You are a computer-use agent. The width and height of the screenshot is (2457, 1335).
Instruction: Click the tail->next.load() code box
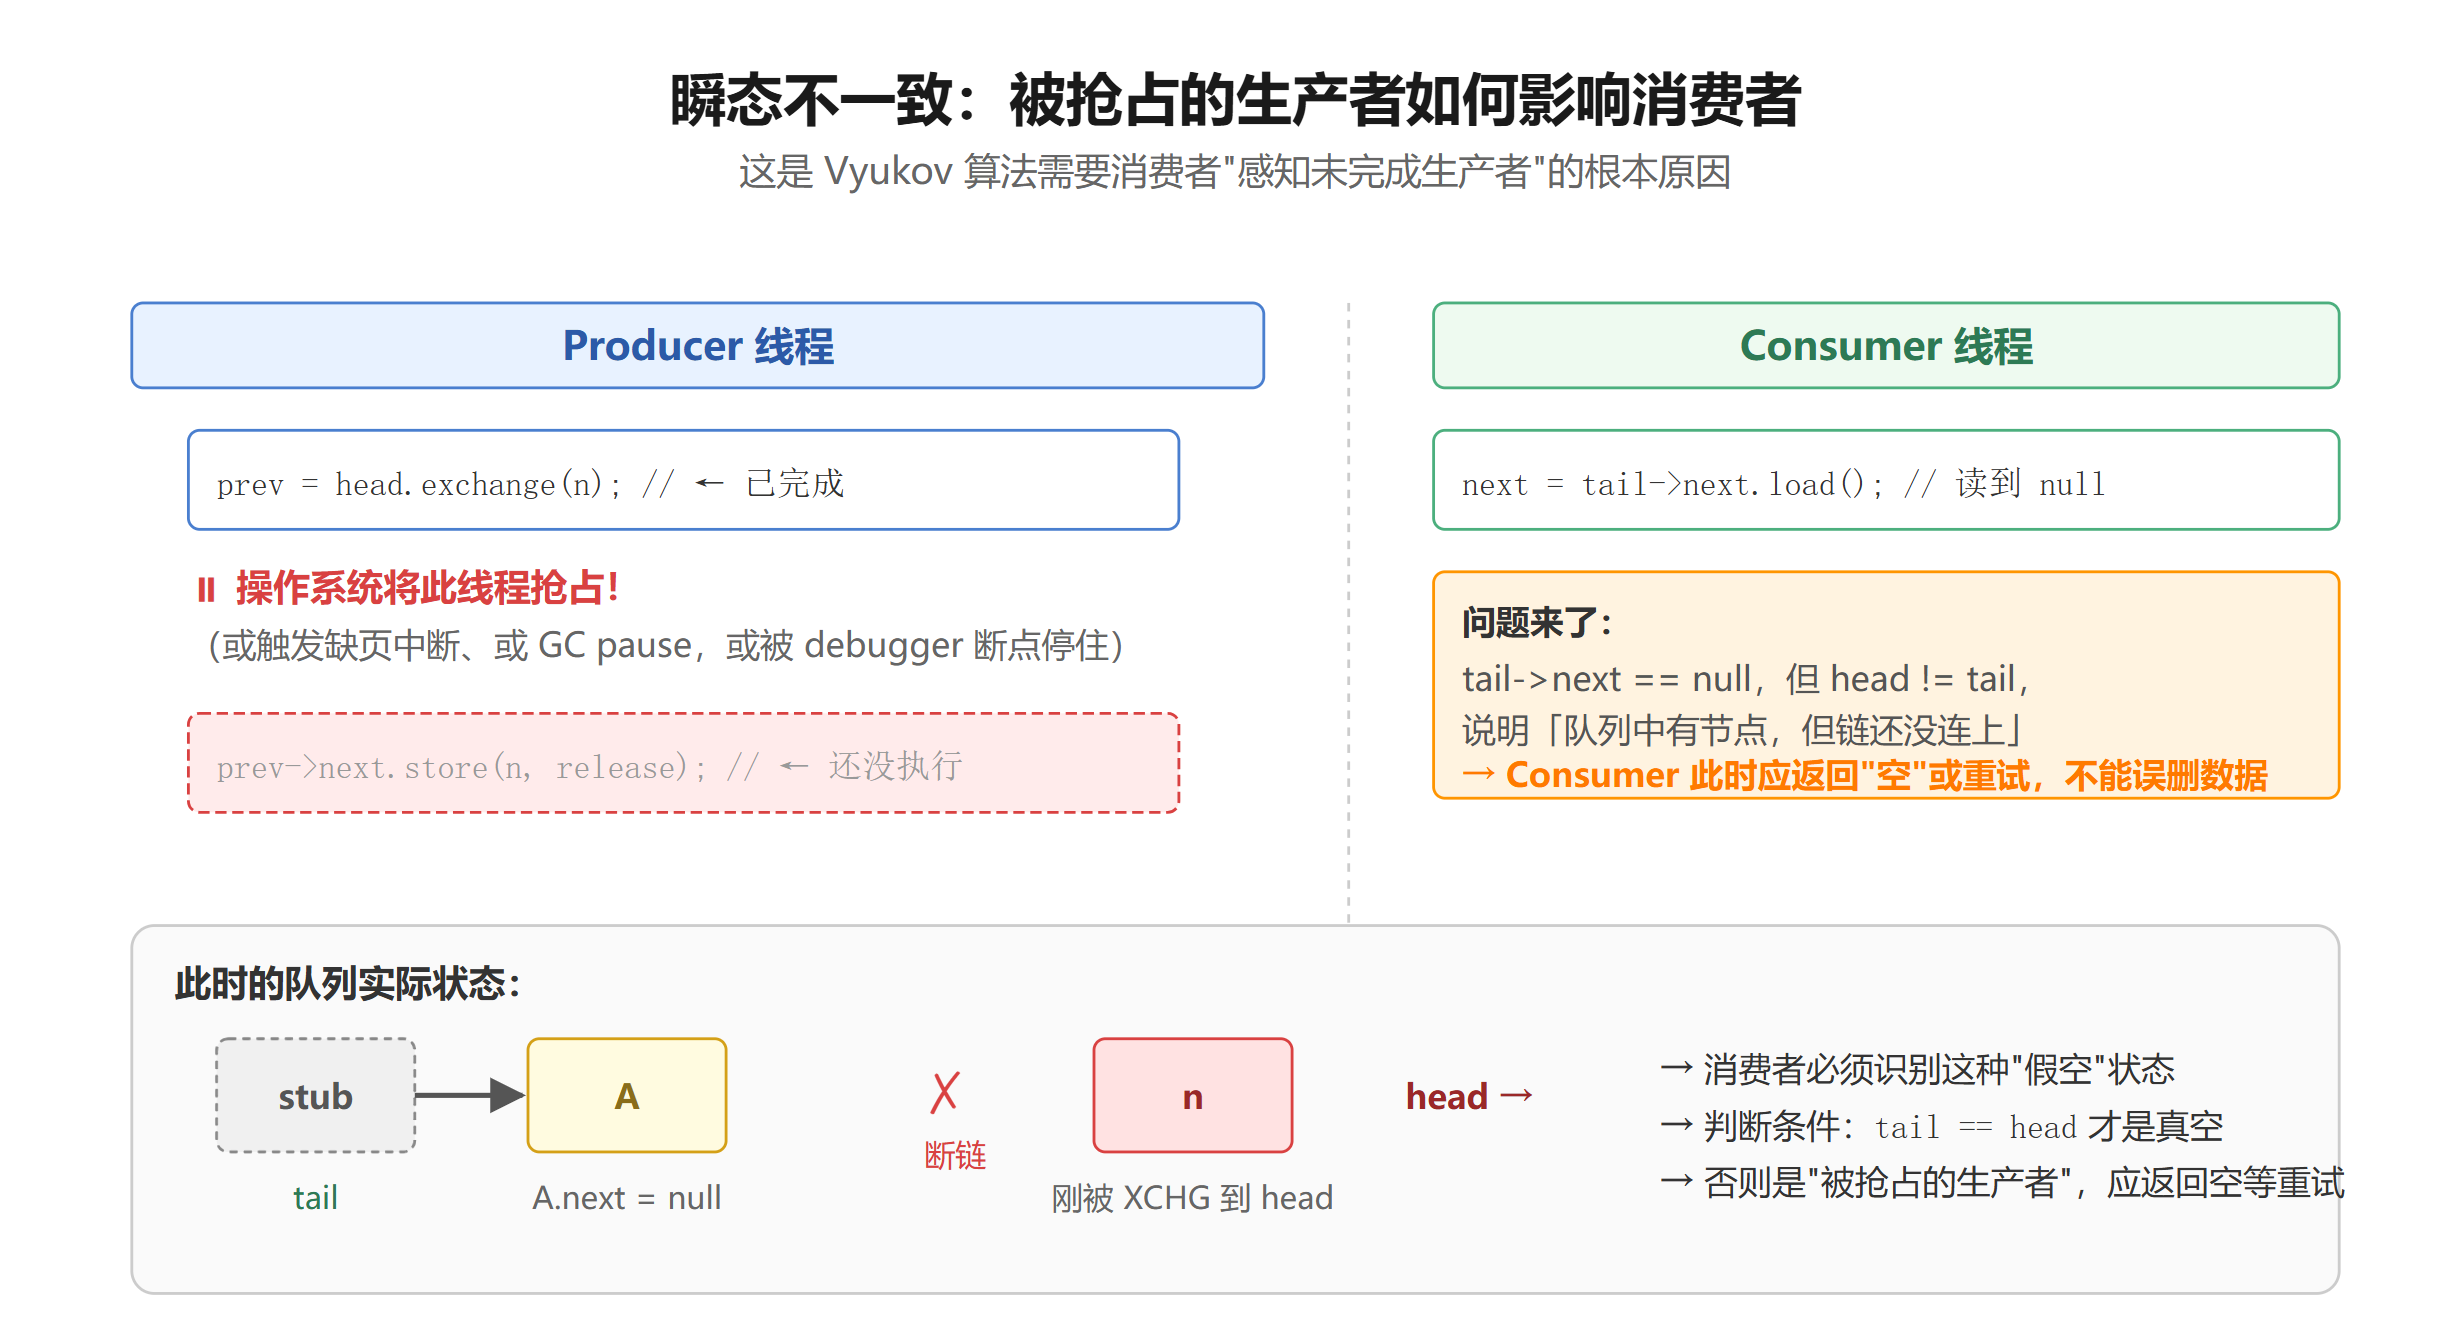[x=1885, y=480]
